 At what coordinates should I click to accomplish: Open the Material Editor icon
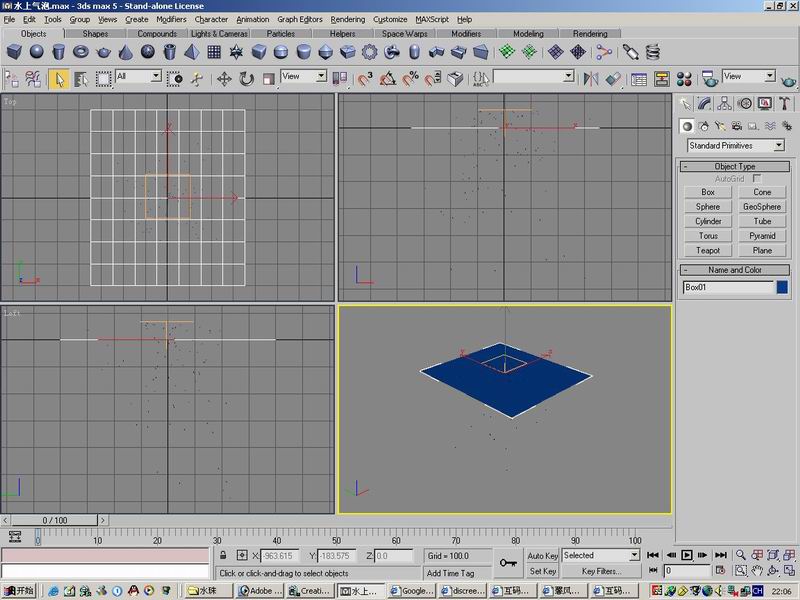(x=684, y=79)
